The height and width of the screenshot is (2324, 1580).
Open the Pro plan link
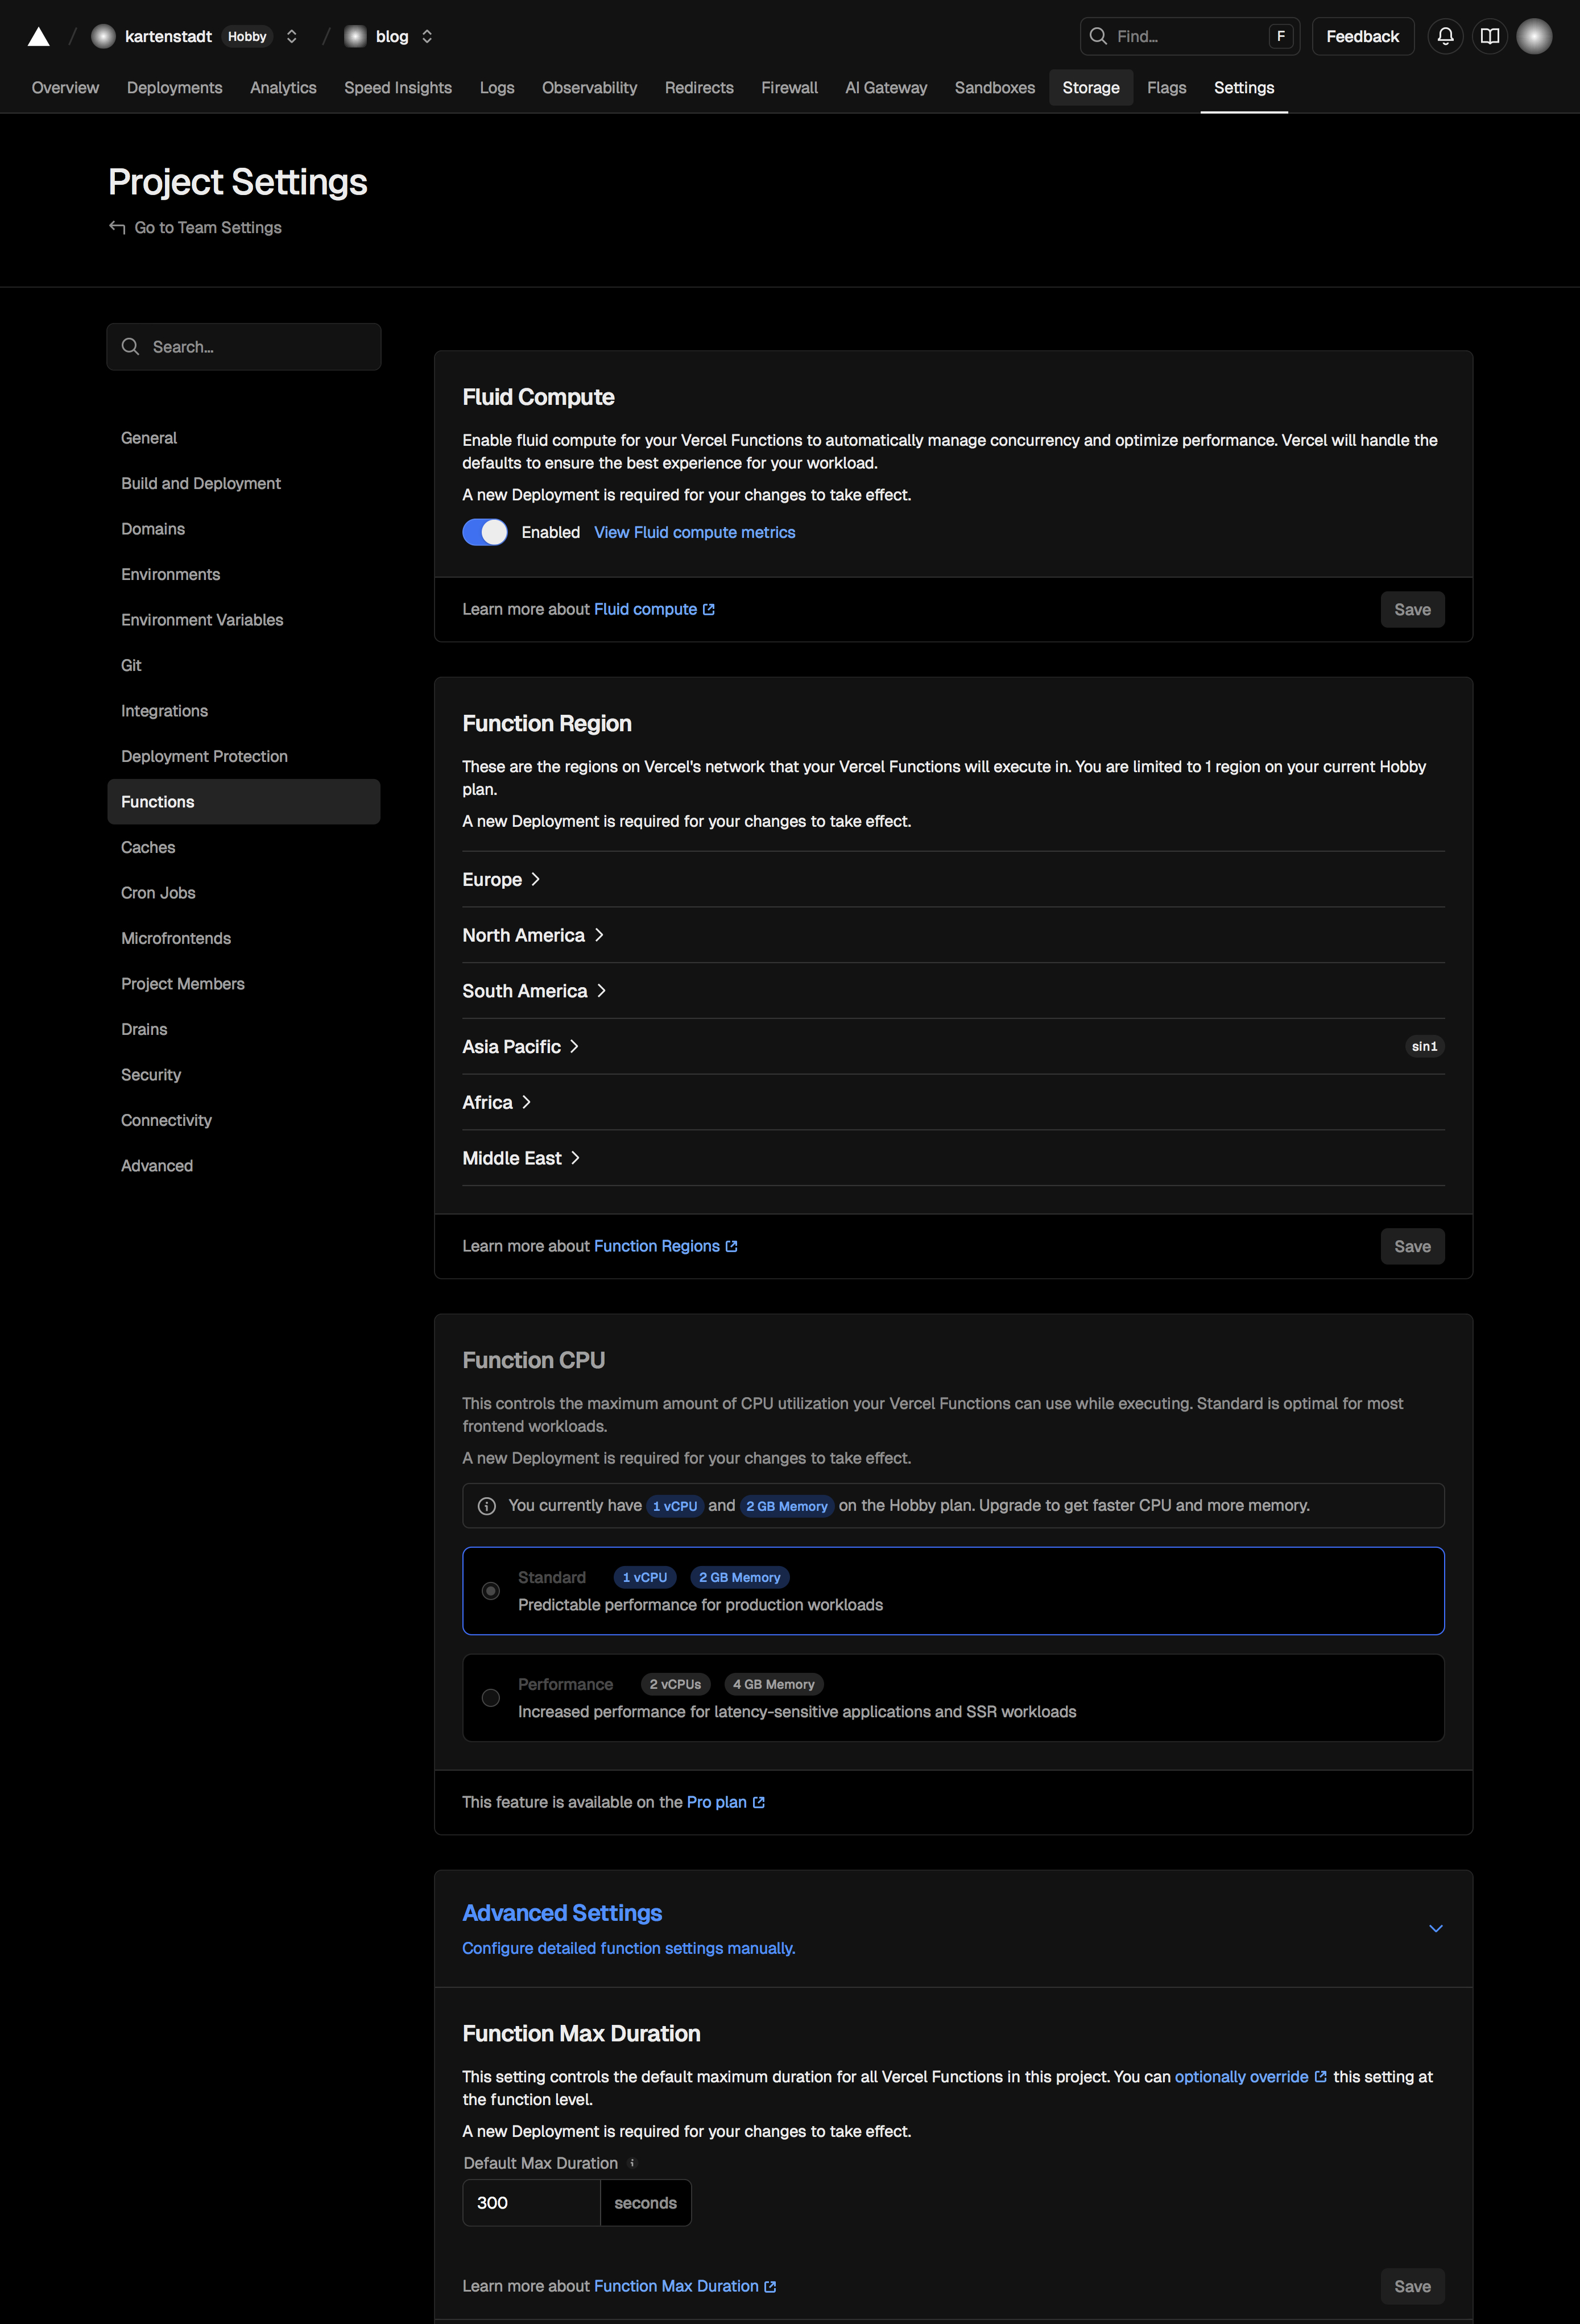(x=725, y=1803)
